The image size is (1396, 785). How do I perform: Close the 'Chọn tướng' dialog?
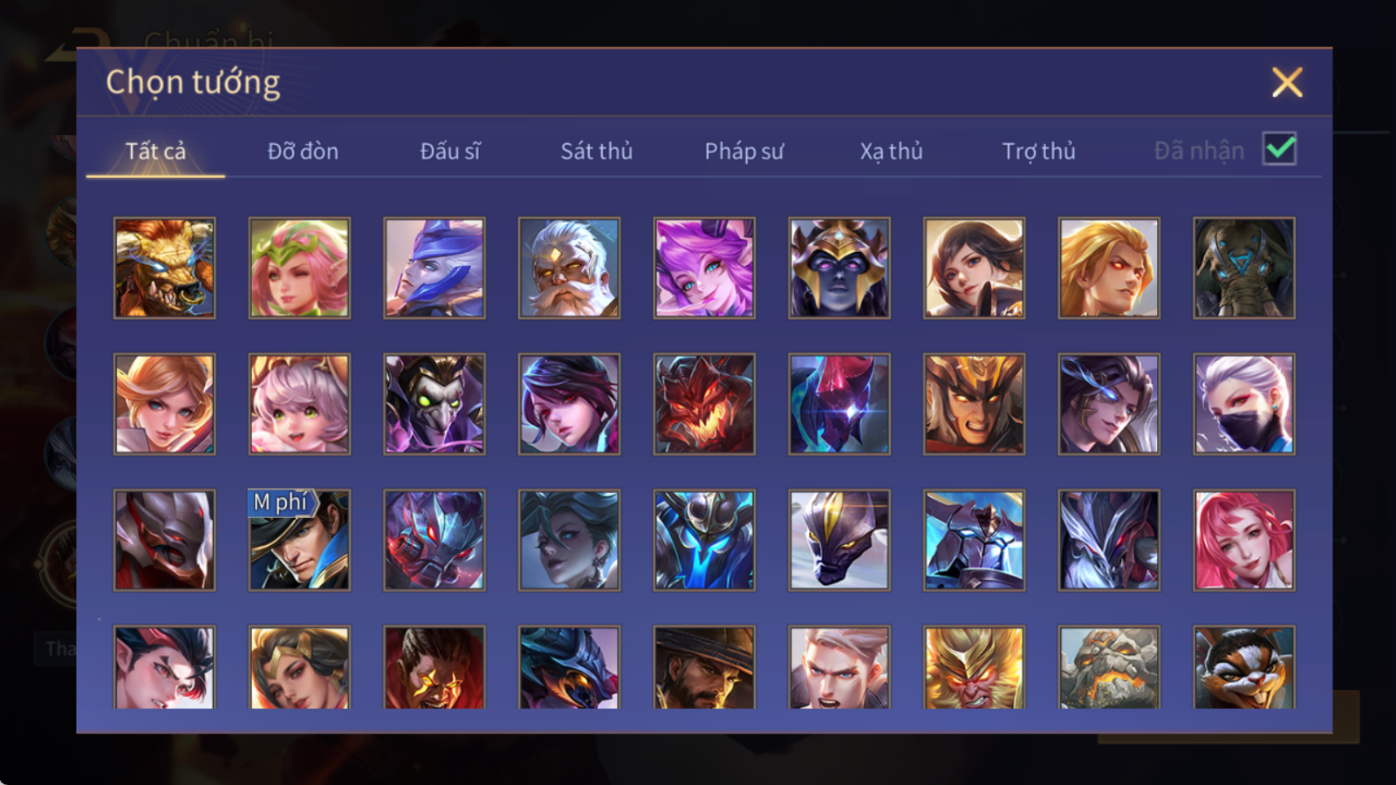(x=1287, y=82)
